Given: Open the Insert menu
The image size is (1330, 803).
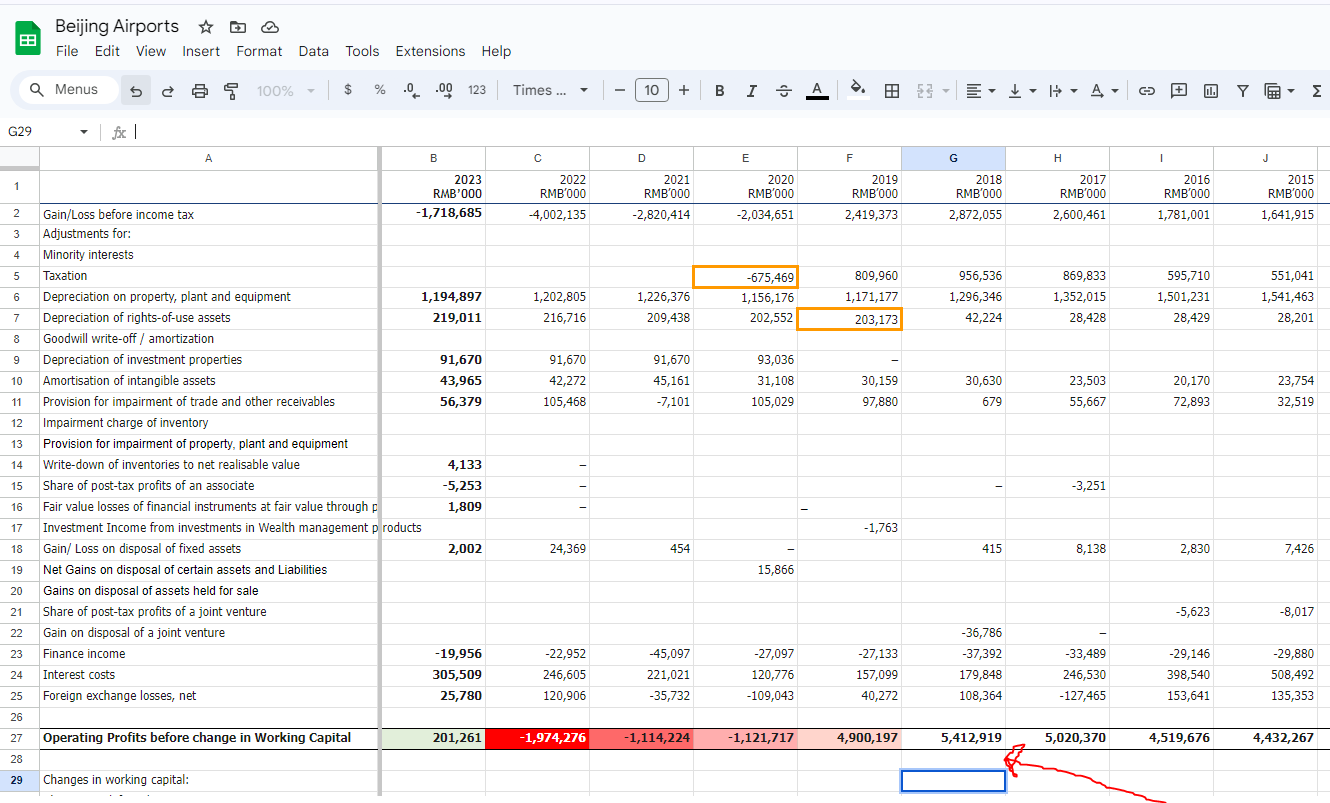Looking at the screenshot, I should tap(201, 51).
